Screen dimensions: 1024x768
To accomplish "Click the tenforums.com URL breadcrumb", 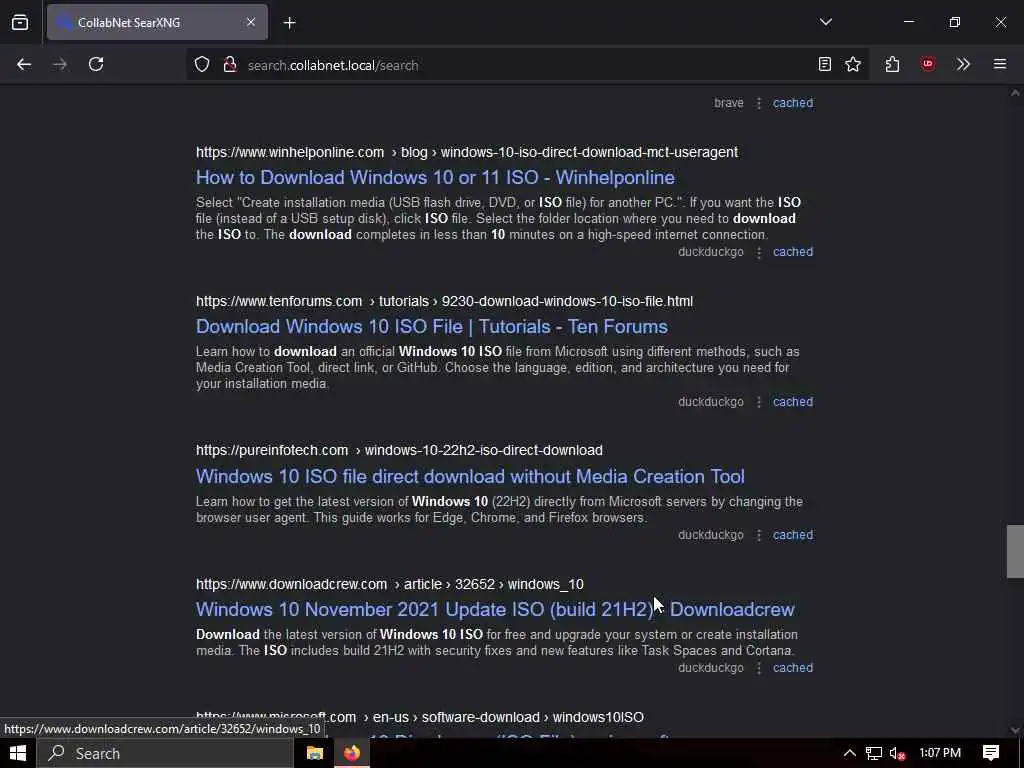I will (x=444, y=301).
